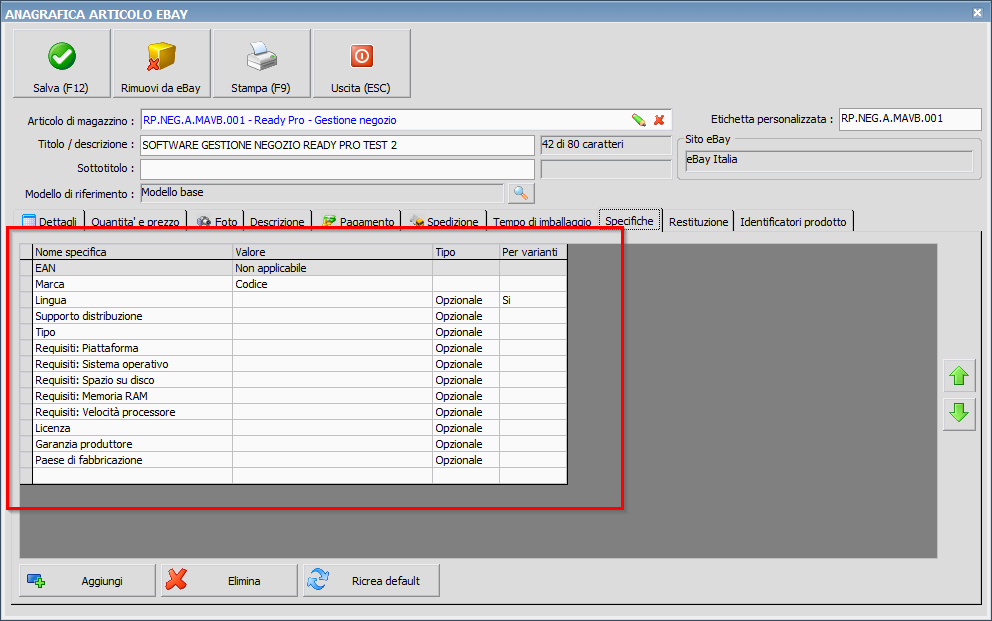
Task: Click Uscita (ESC) exit button
Action: 361,63
